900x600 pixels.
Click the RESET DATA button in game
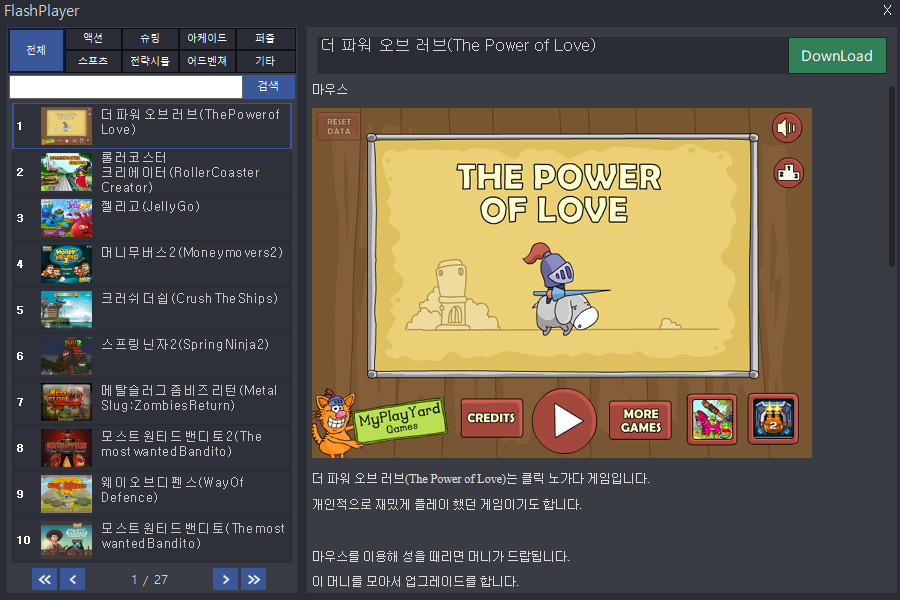(x=339, y=126)
